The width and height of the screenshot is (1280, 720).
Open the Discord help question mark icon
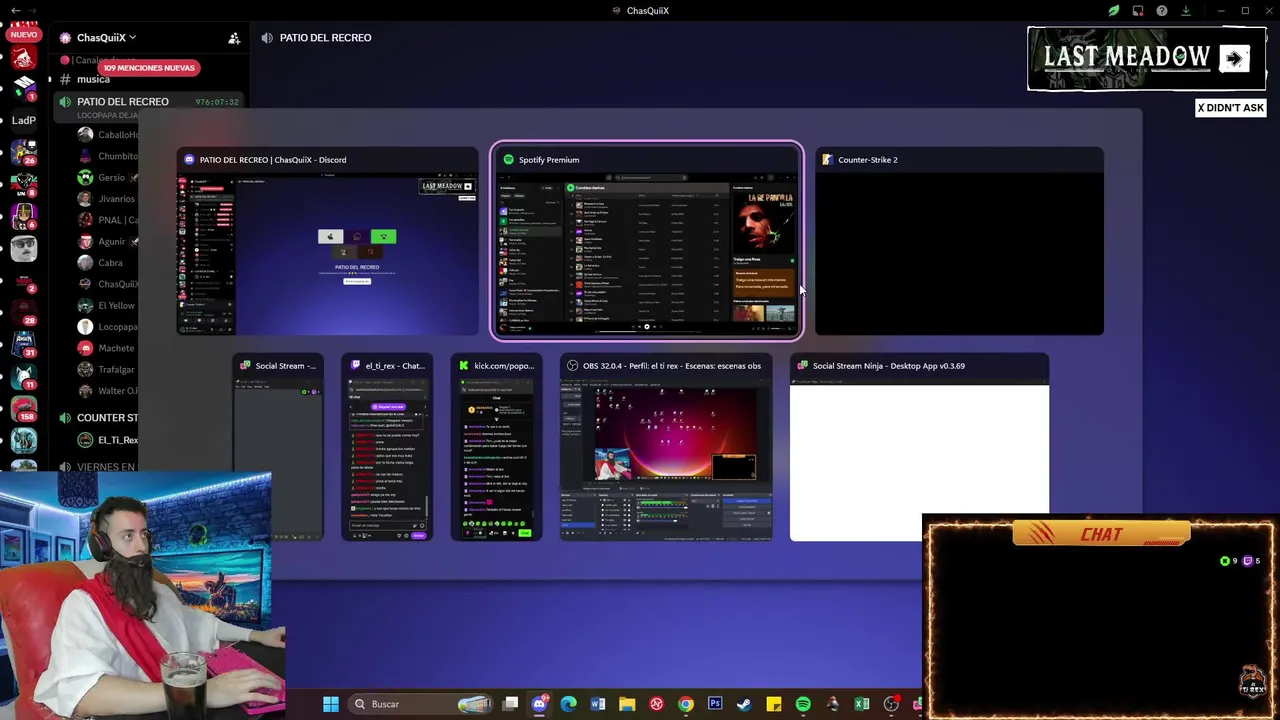tap(1162, 11)
